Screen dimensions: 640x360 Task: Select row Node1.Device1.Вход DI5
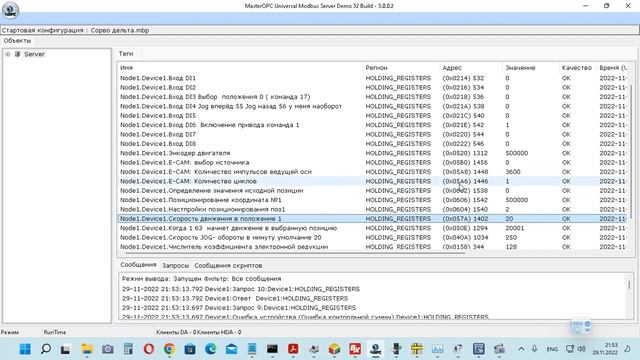(x=373, y=116)
